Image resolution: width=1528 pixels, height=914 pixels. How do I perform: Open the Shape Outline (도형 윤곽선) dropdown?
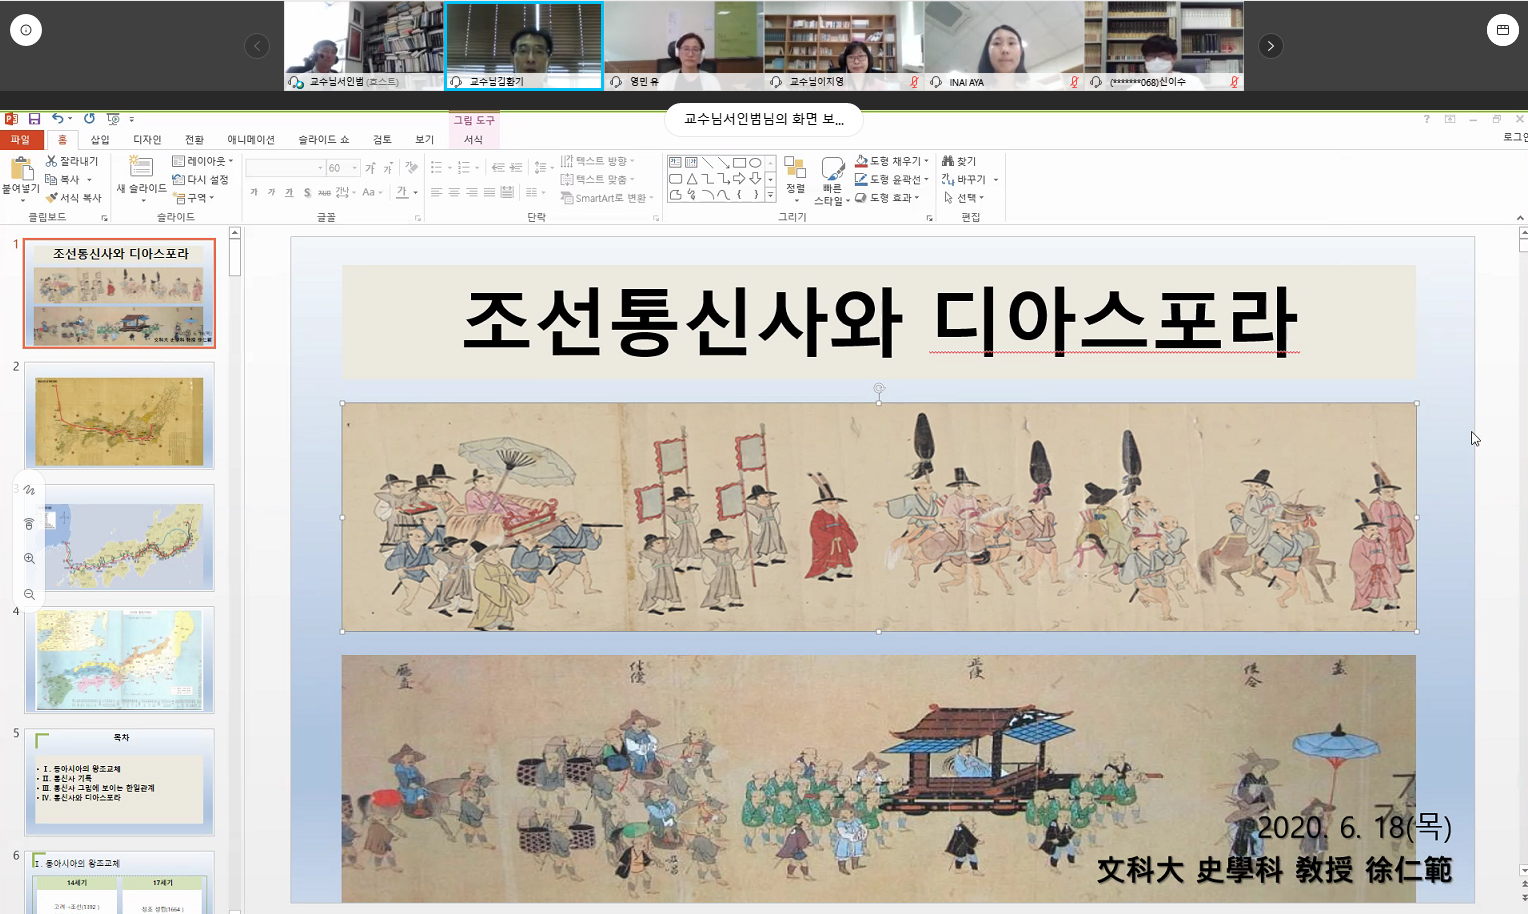[x=892, y=179]
